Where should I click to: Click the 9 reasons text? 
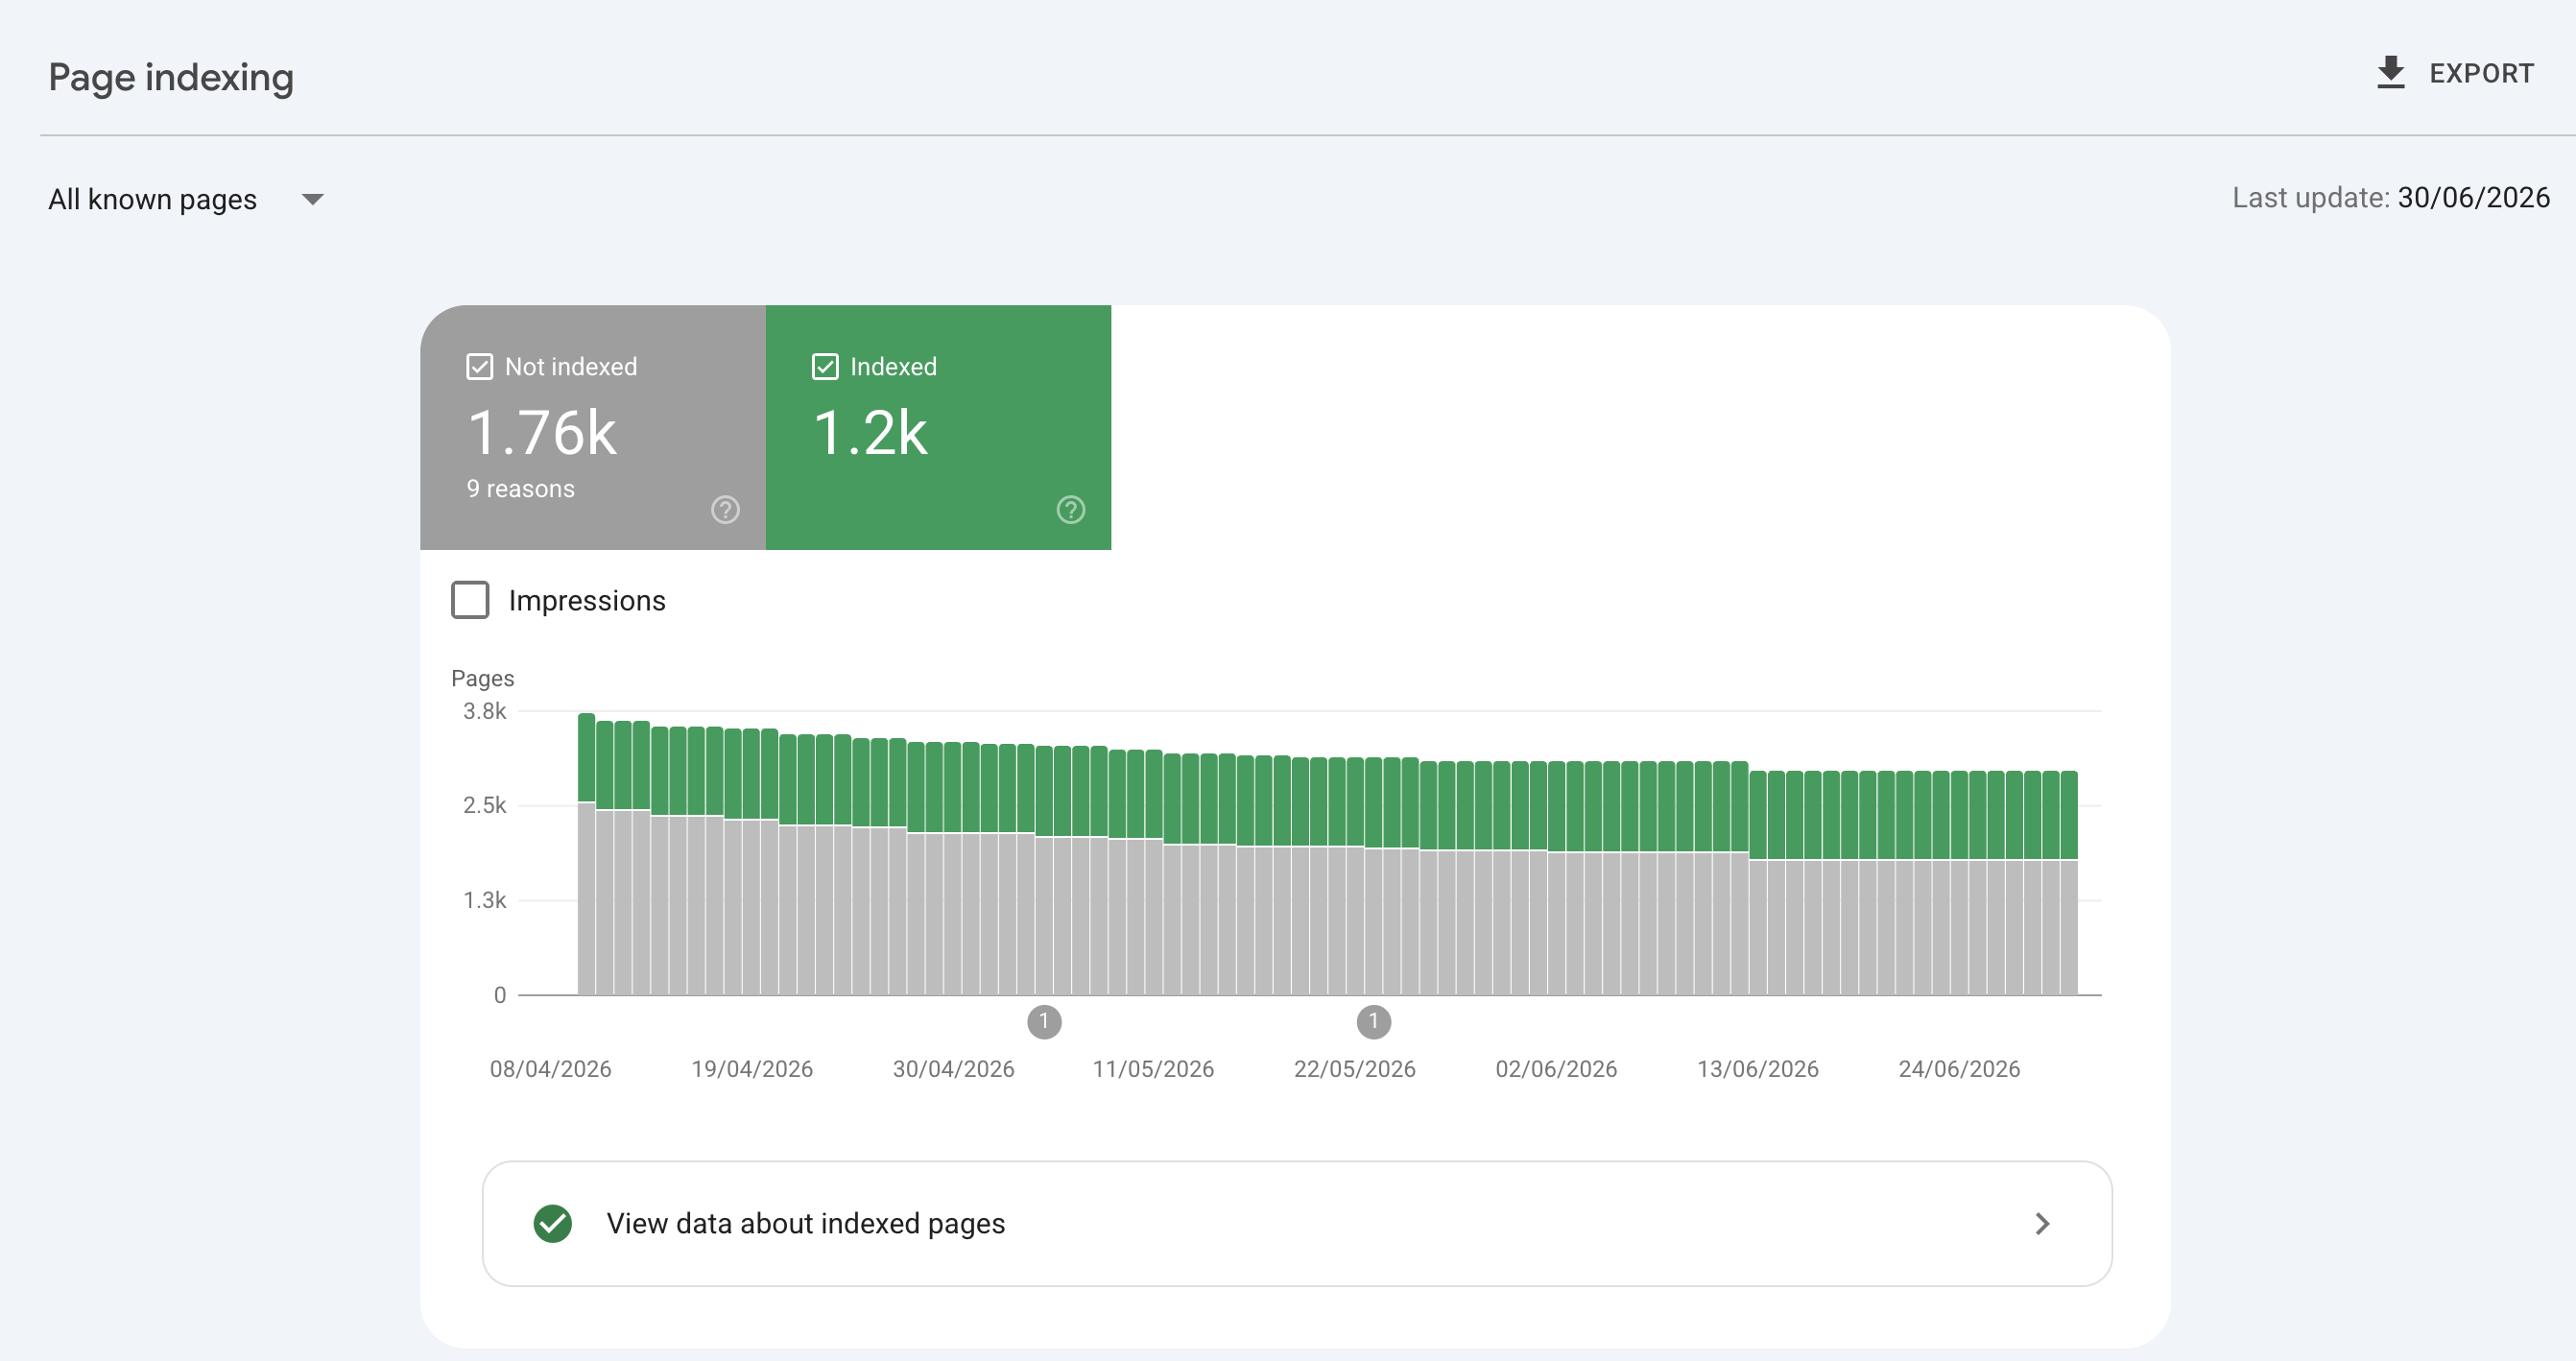pyautogui.click(x=520, y=489)
